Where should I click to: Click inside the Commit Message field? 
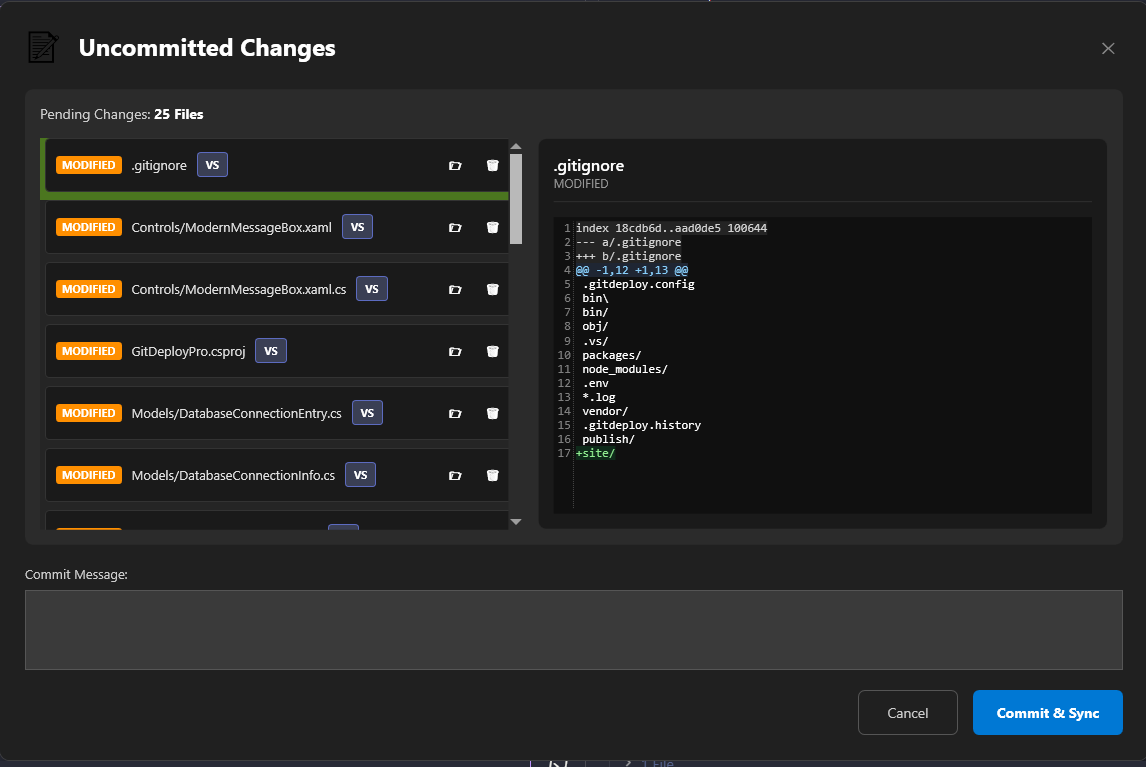[573, 628]
